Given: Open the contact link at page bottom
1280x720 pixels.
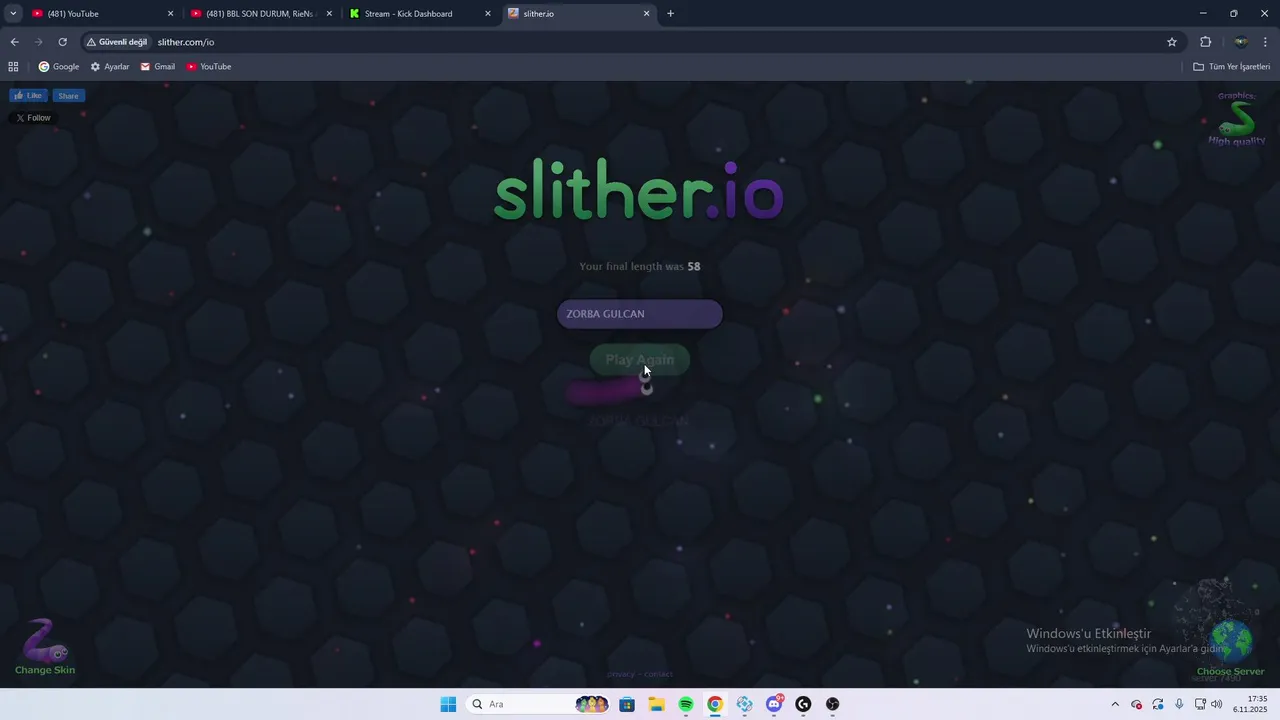Looking at the screenshot, I should [658, 674].
